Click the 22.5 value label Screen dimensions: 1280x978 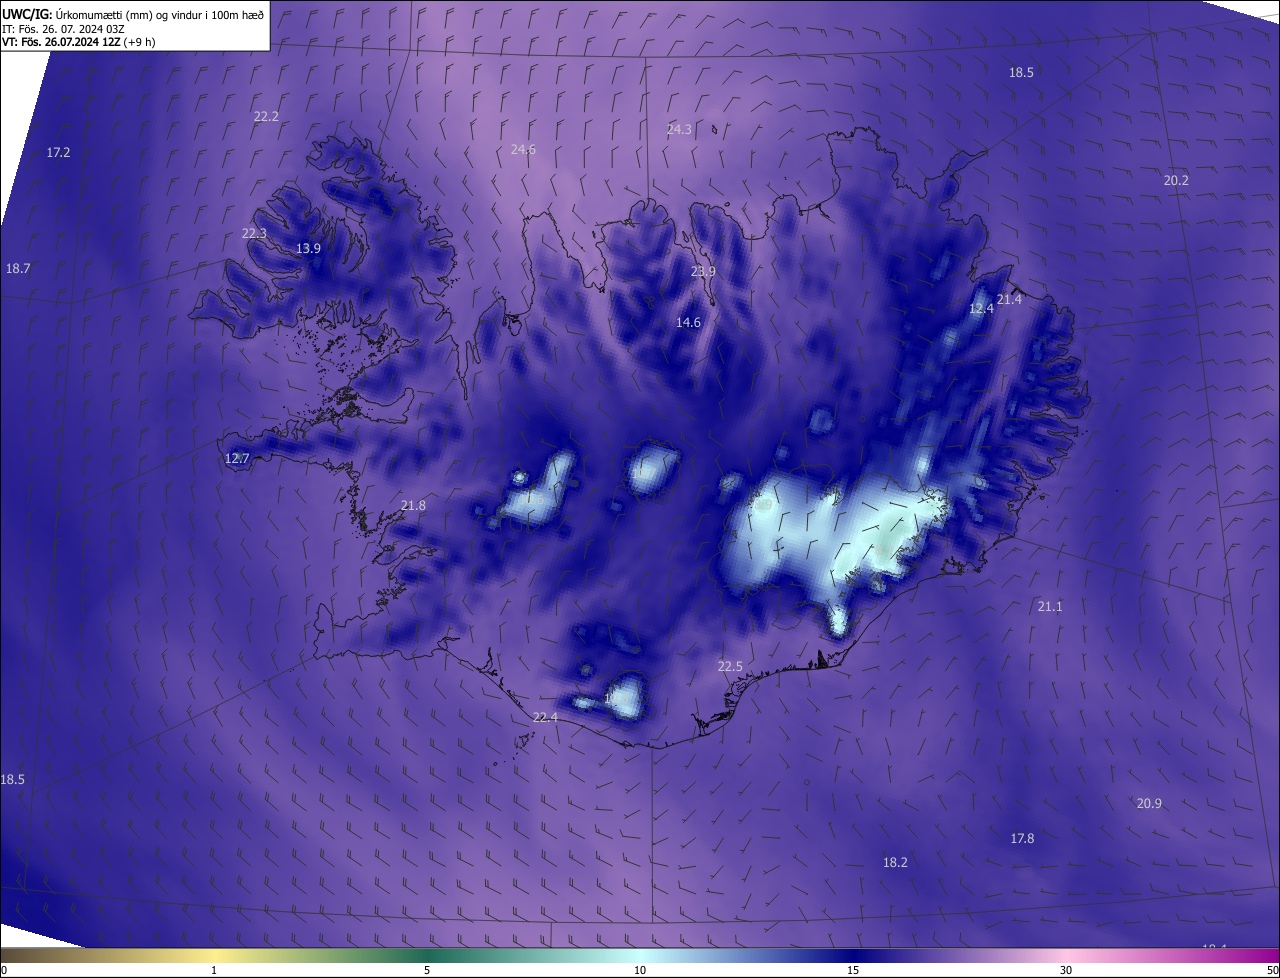730,666
